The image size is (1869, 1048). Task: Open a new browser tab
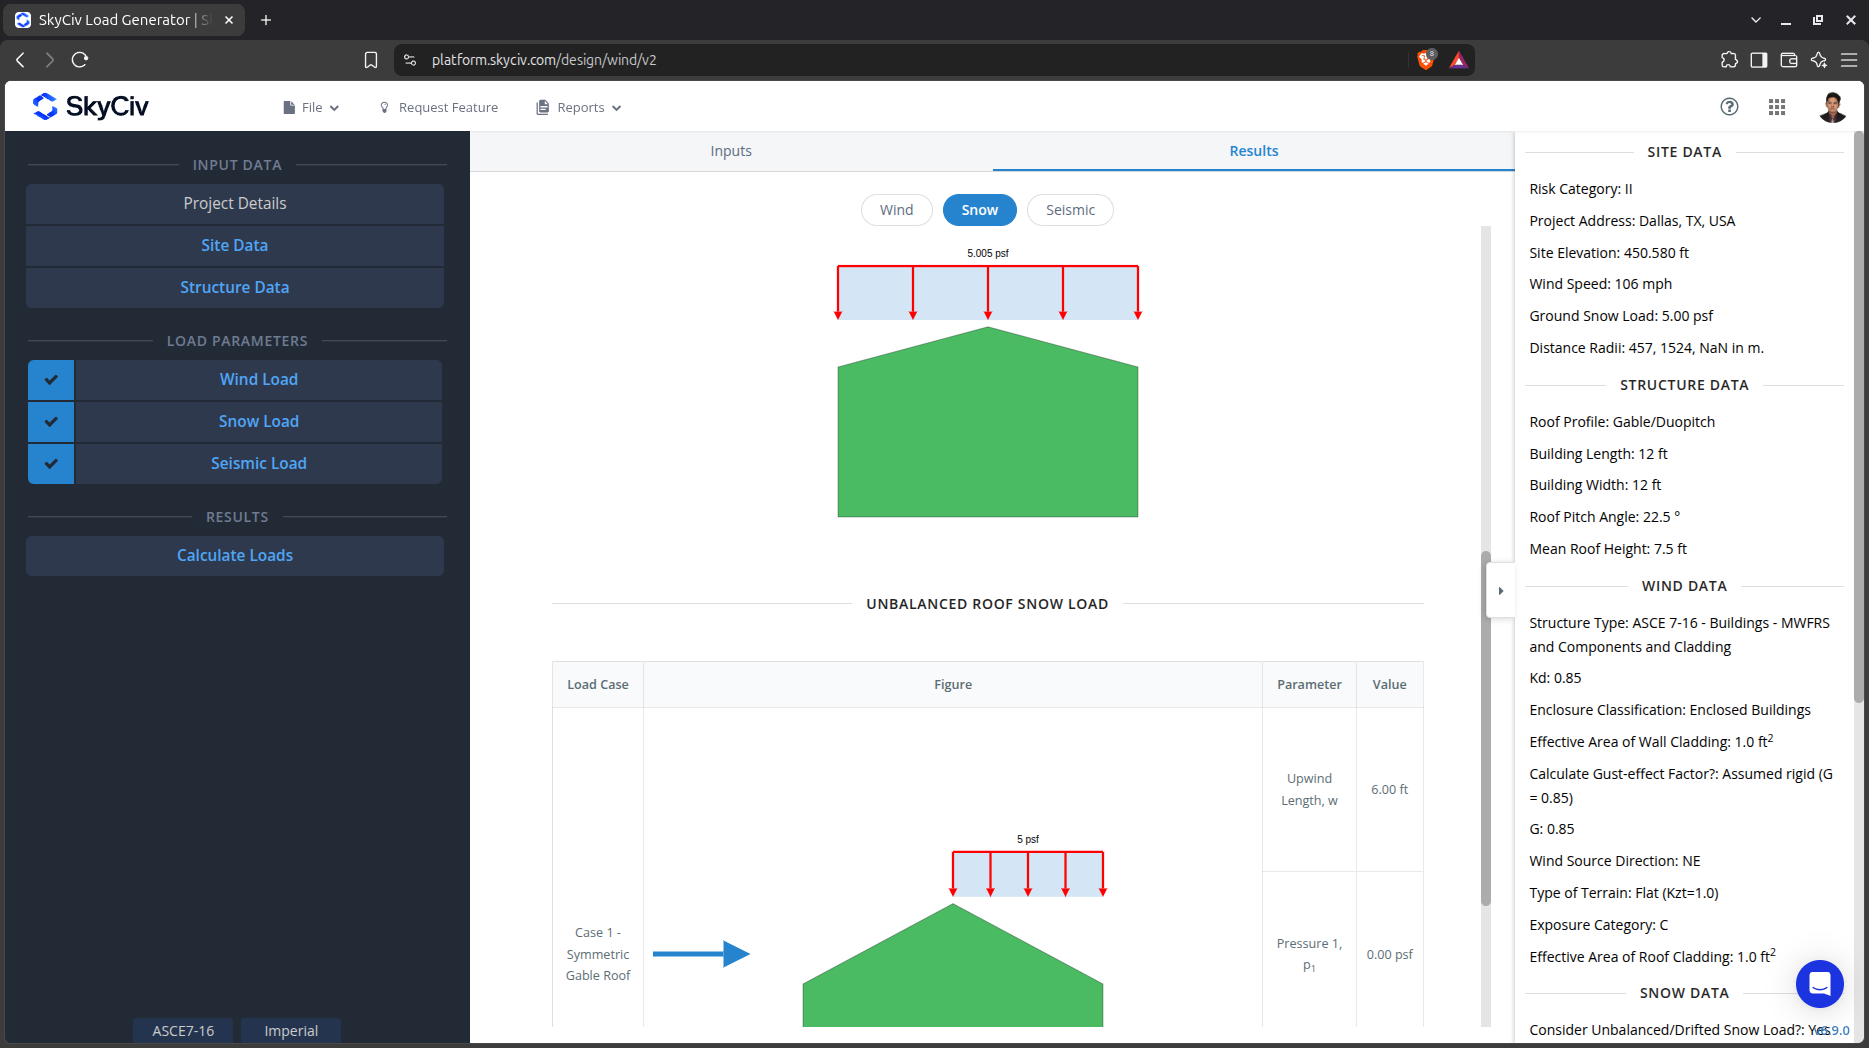(266, 20)
